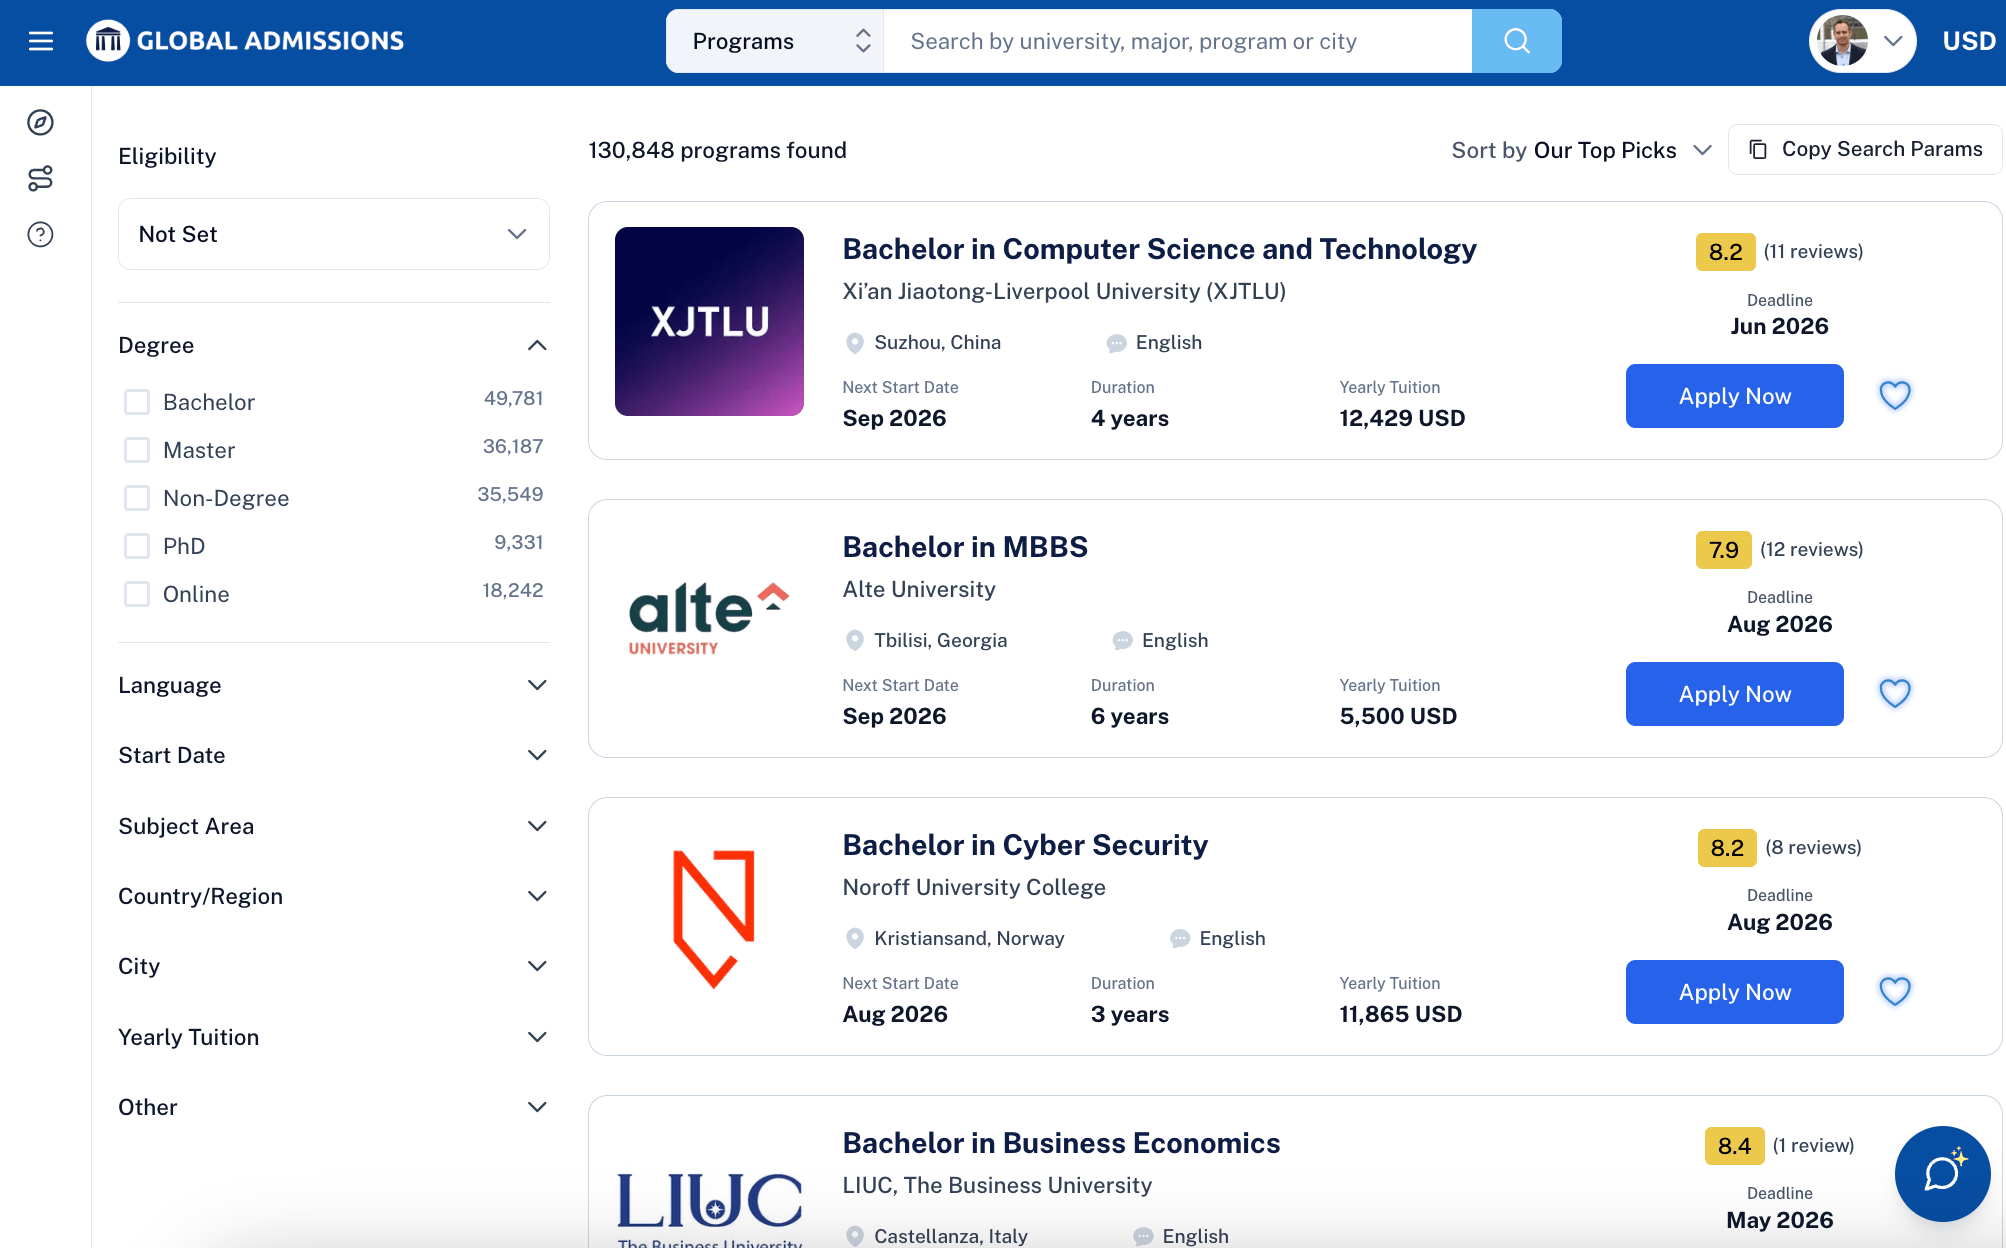Screen dimensions: 2006x1248
Task: Open the Eligibility Not Set dropdown
Action: tap(333, 234)
